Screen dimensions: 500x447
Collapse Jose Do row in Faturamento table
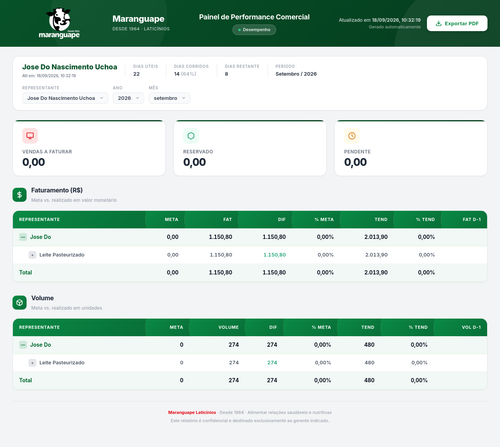23,237
